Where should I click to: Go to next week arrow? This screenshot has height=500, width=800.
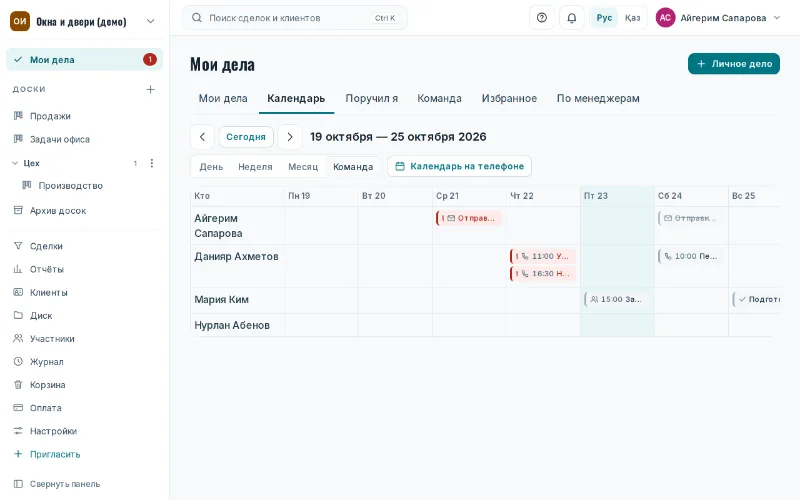(x=290, y=137)
